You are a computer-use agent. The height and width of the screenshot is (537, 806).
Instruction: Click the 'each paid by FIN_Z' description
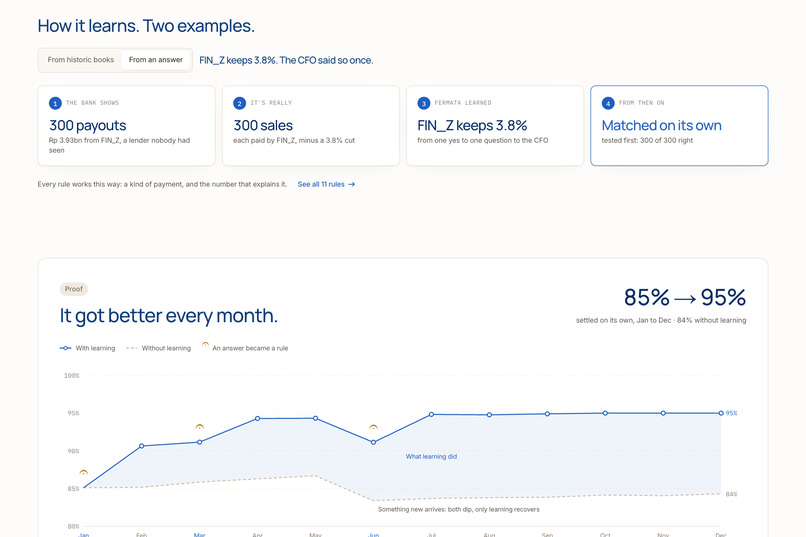(x=294, y=141)
